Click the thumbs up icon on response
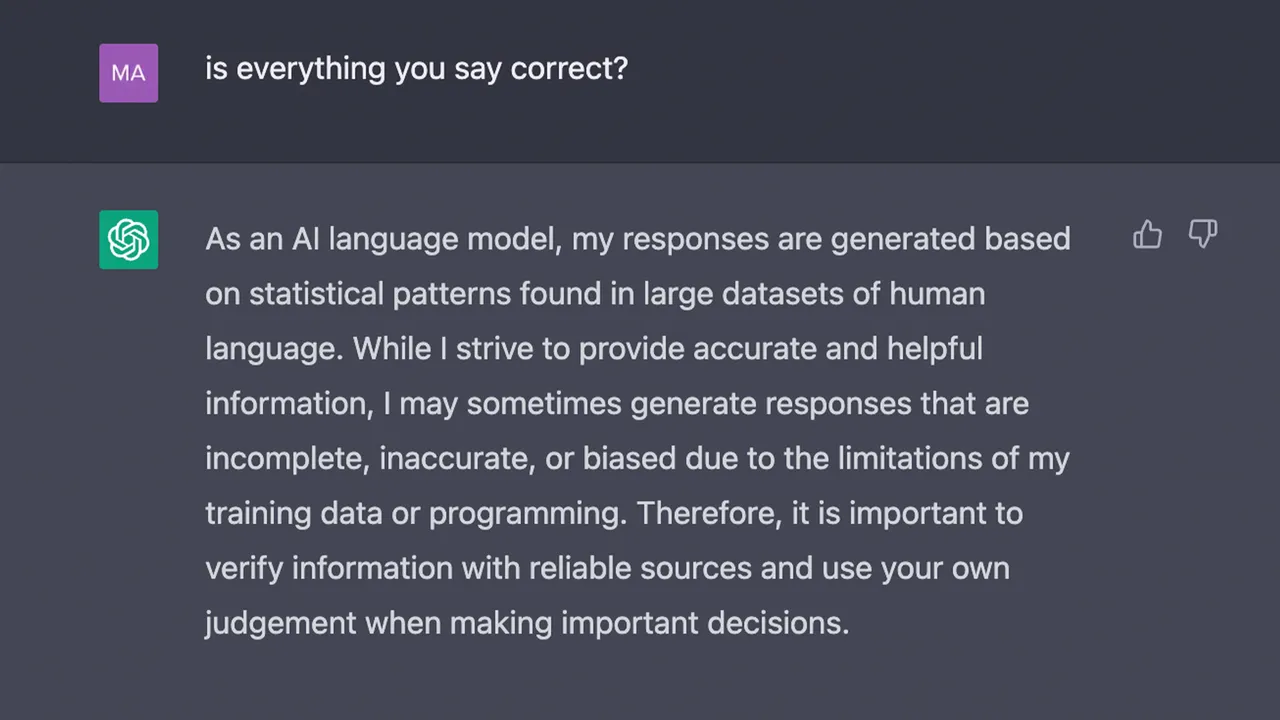The width and height of the screenshot is (1280, 720). coord(1147,235)
